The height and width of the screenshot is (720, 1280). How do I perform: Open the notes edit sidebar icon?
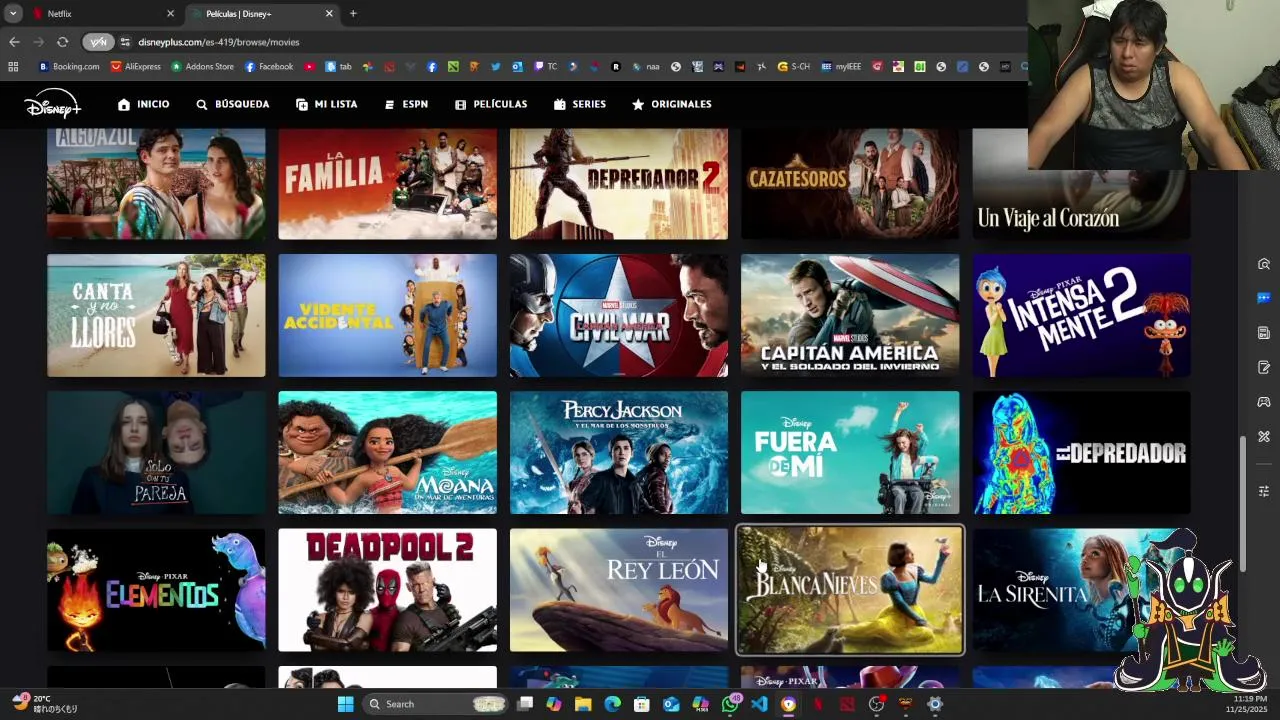[1264, 368]
